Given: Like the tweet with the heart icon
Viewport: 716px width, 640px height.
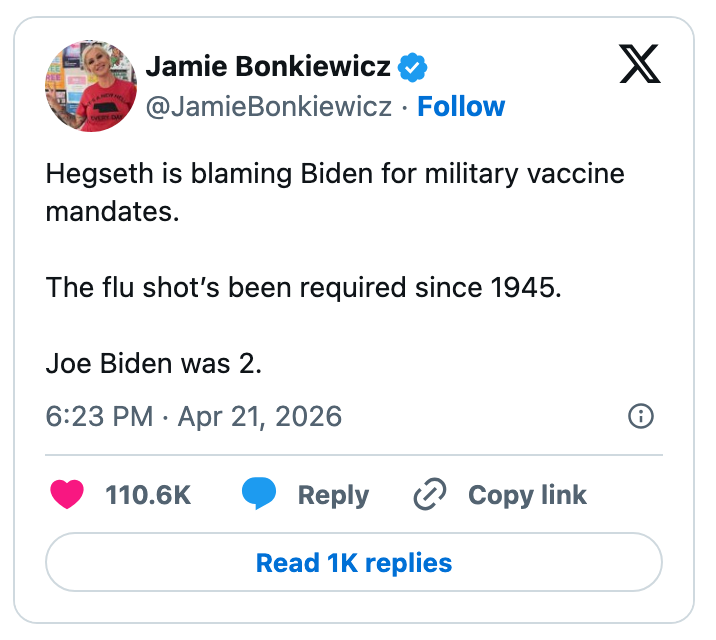Looking at the screenshot, I should (68, 494).
